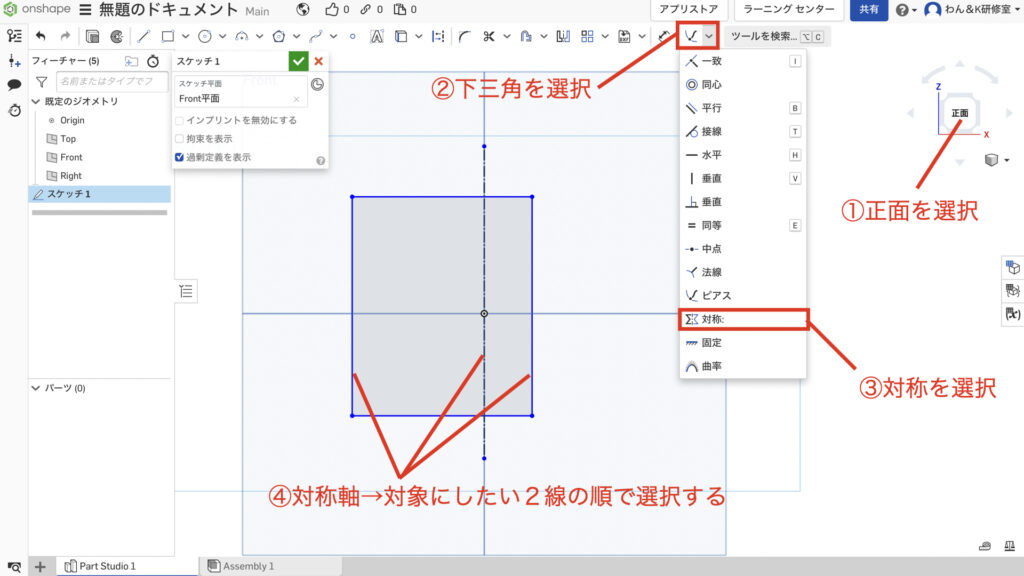Screen dimensions: 1024x576
Task: Select the Dimension tool
Action: coord(664,37)
